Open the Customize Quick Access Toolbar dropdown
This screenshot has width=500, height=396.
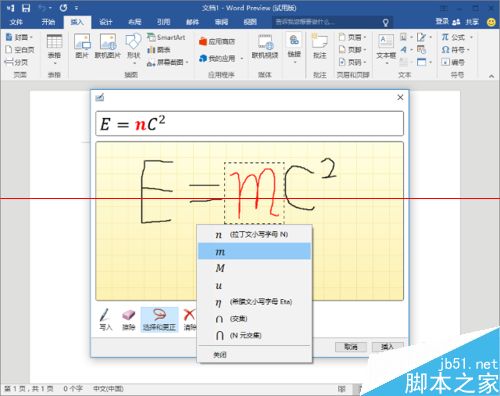76,8
